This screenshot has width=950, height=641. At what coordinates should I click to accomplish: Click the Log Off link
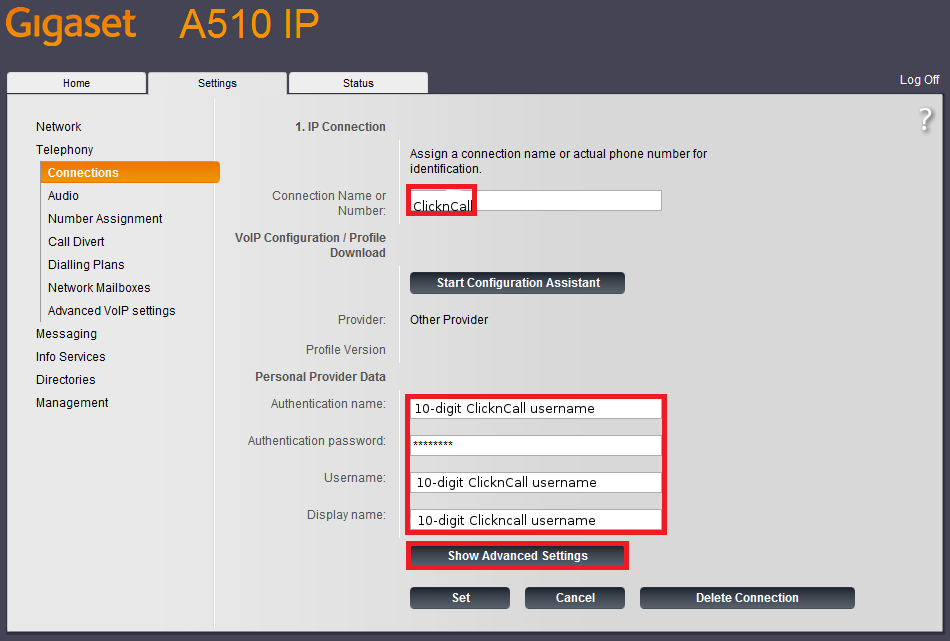point(919,80)
